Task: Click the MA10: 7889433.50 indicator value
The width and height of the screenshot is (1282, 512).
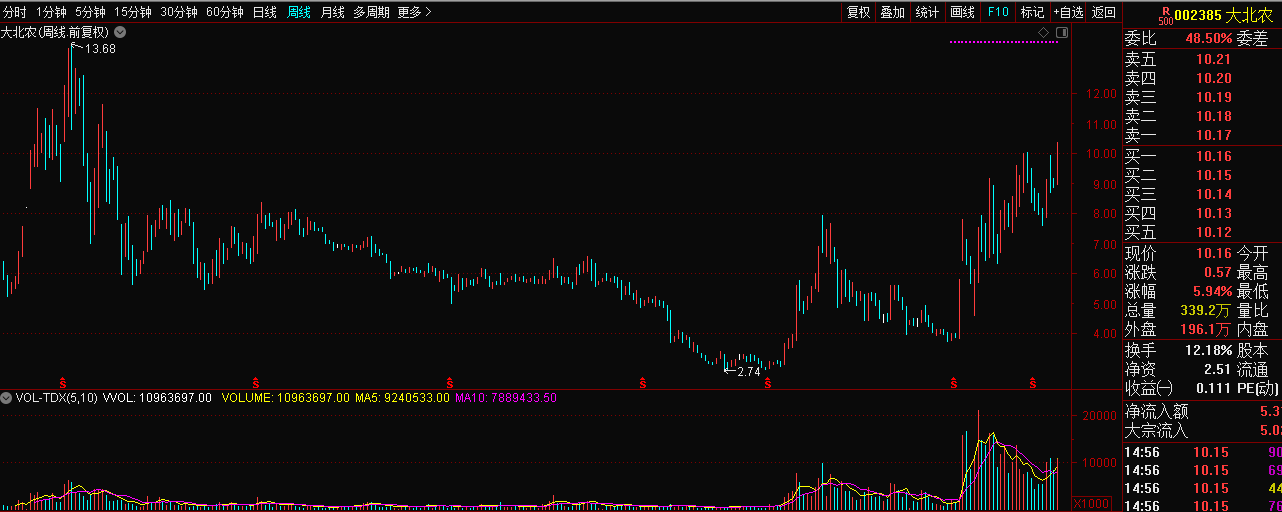Action: click(x=505, y=397)
